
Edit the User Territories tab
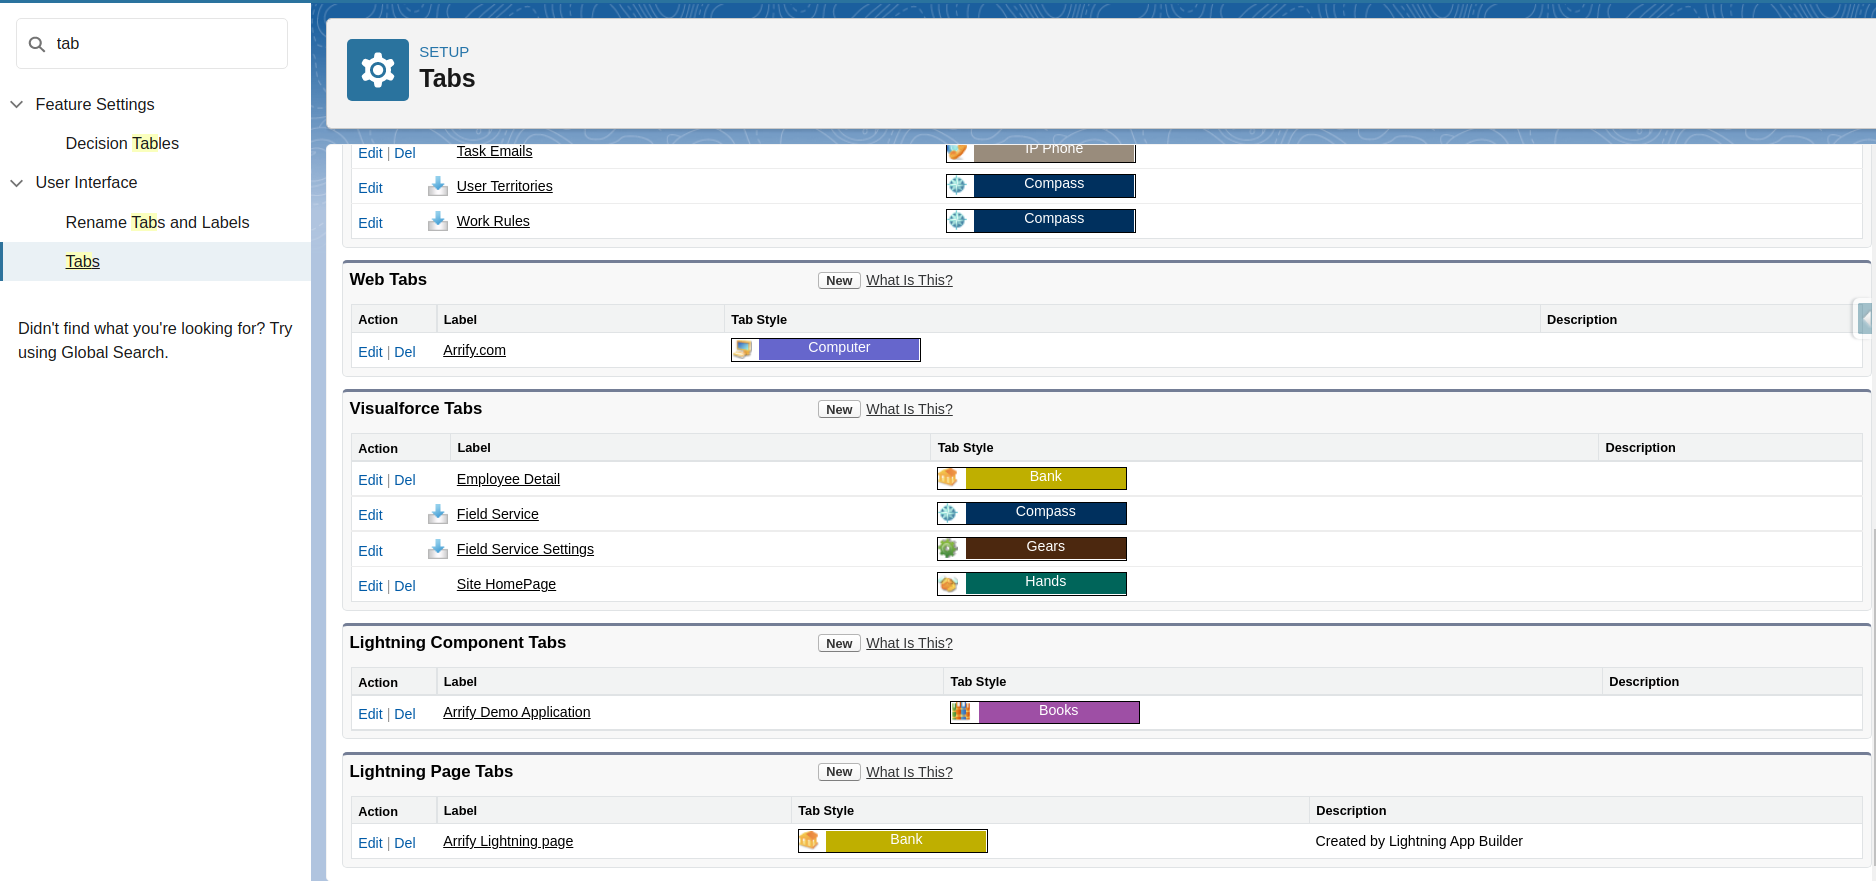point(370,188)
